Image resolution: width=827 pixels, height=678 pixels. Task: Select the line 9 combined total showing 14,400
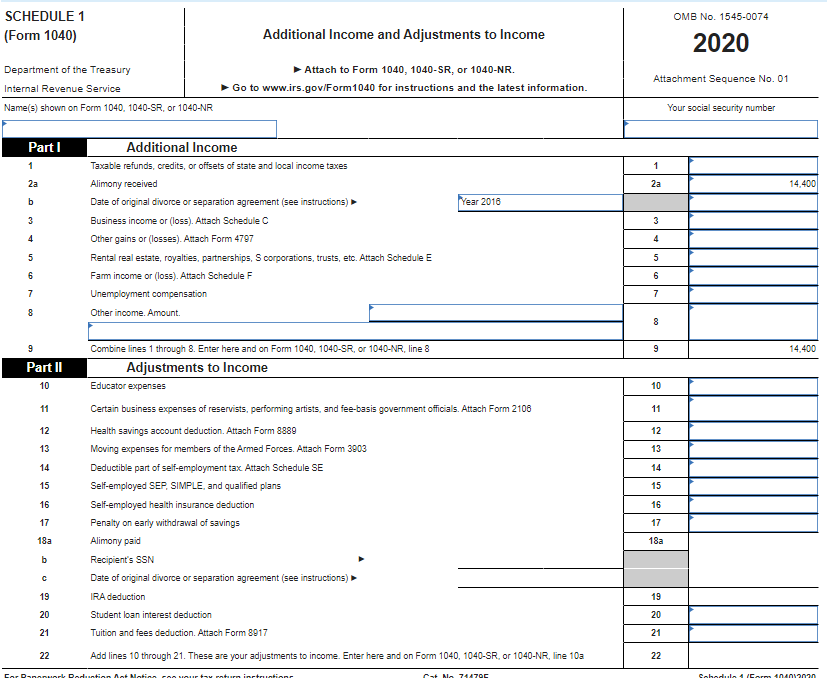[755, 348]
